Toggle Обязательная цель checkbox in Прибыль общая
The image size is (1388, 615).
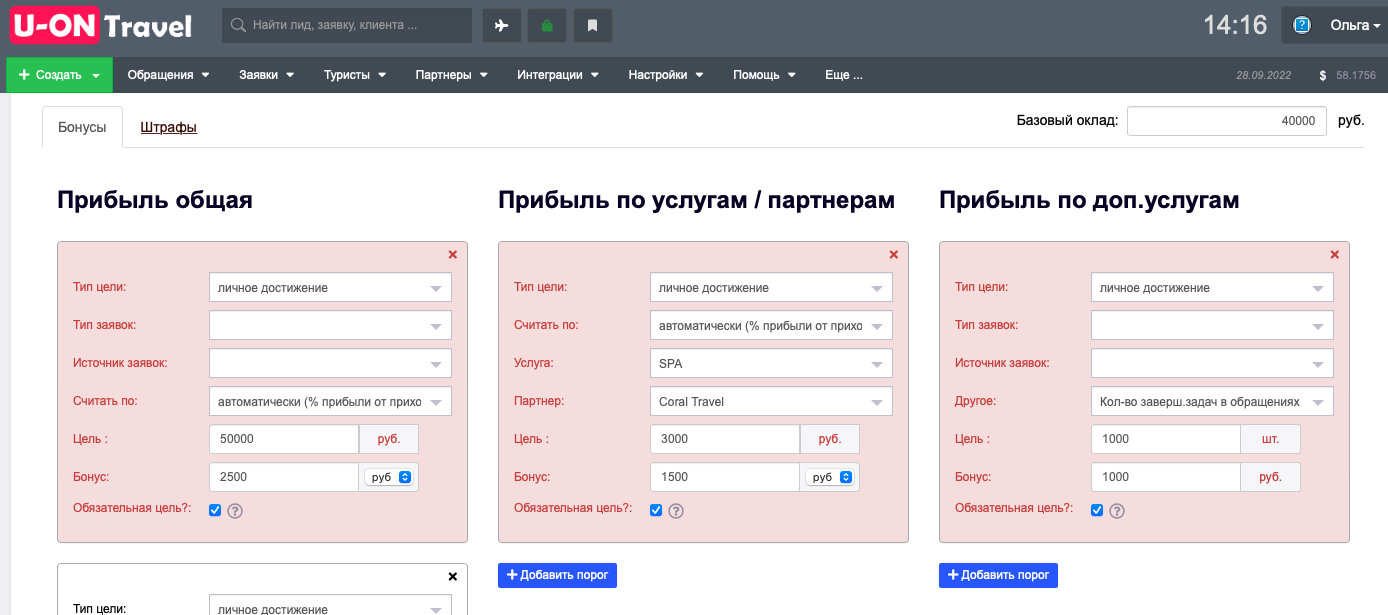215,510
